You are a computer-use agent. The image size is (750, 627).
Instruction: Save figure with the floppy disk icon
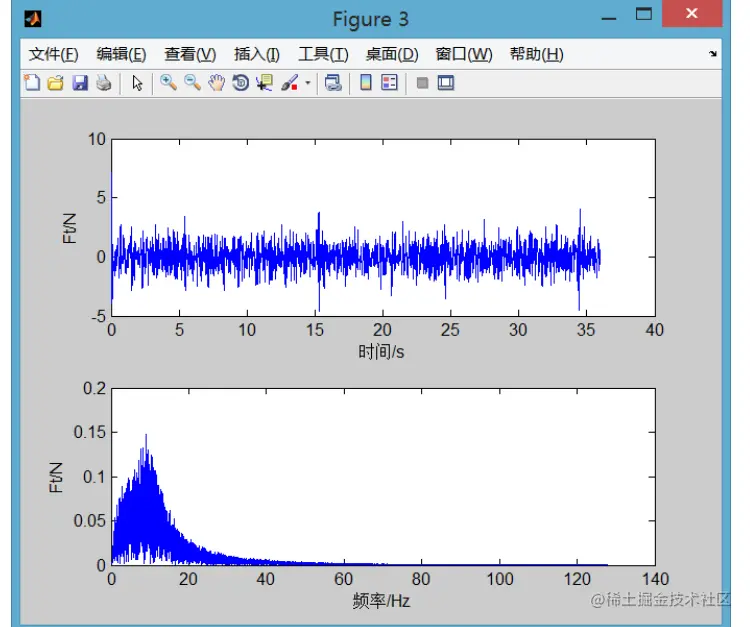click(x=80, y=83)
